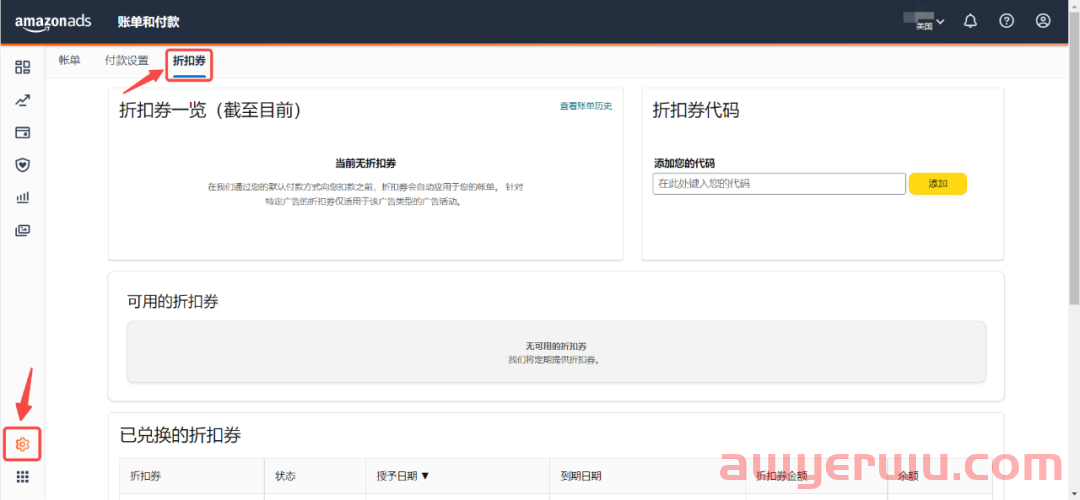Open the notifications bell
Viewport: 1080px width, 500px height.
(970, 21)
